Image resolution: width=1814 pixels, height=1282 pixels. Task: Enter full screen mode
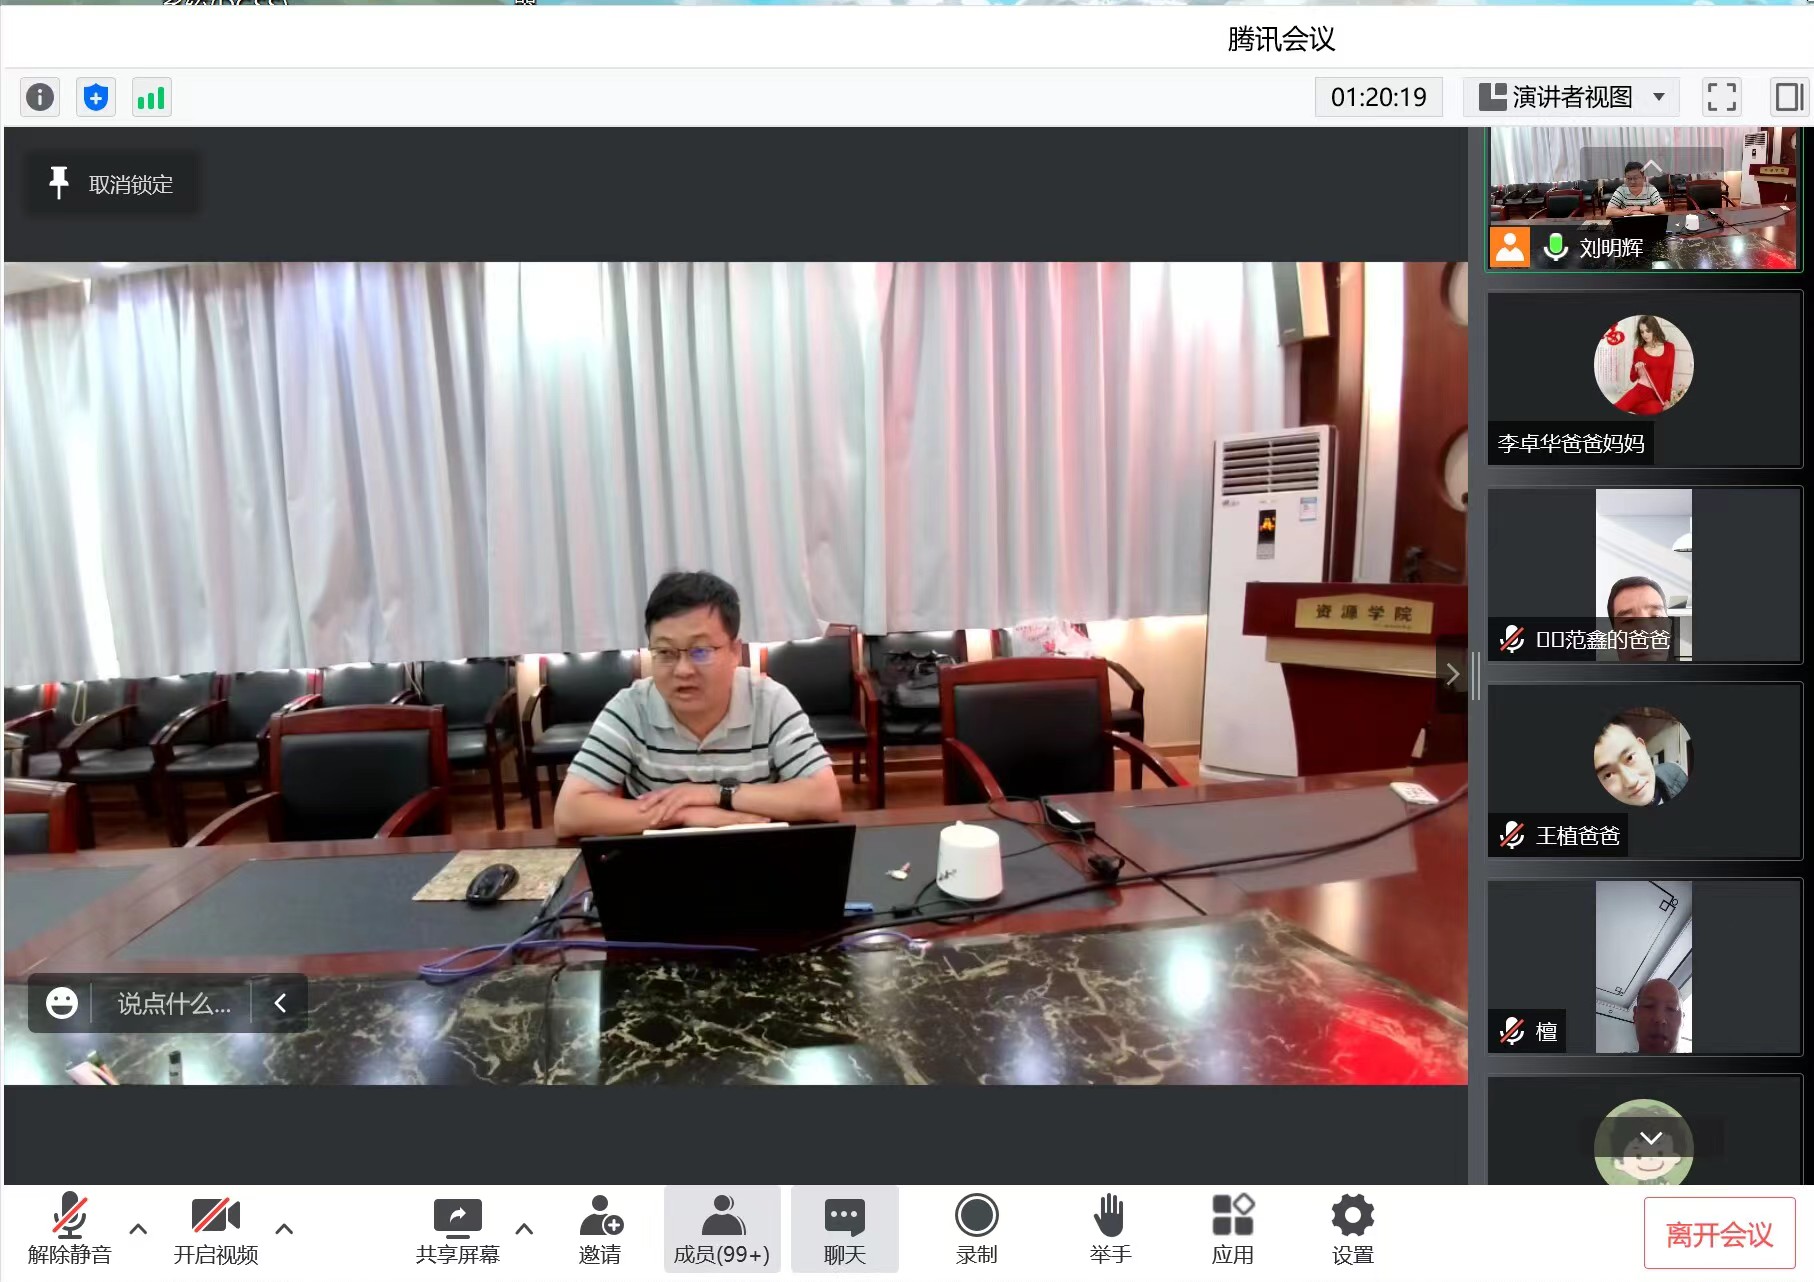1721,97
